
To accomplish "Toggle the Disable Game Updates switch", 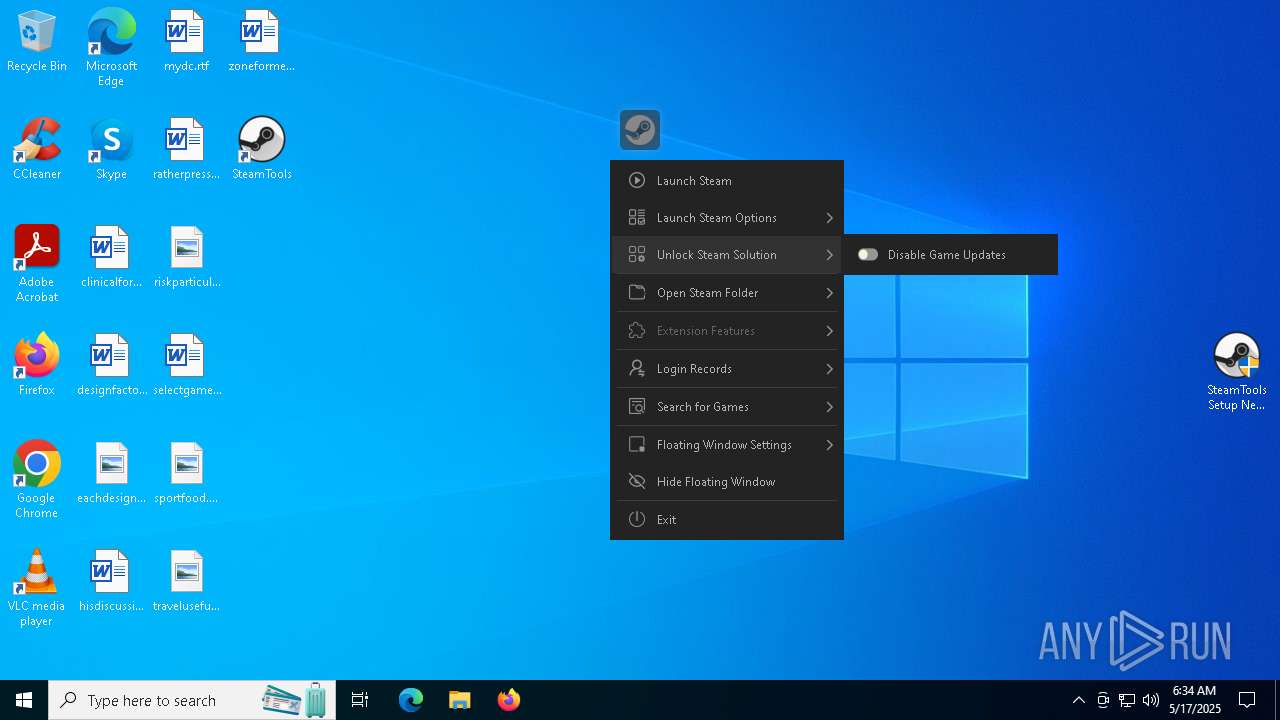I will [x=867, y=255].
